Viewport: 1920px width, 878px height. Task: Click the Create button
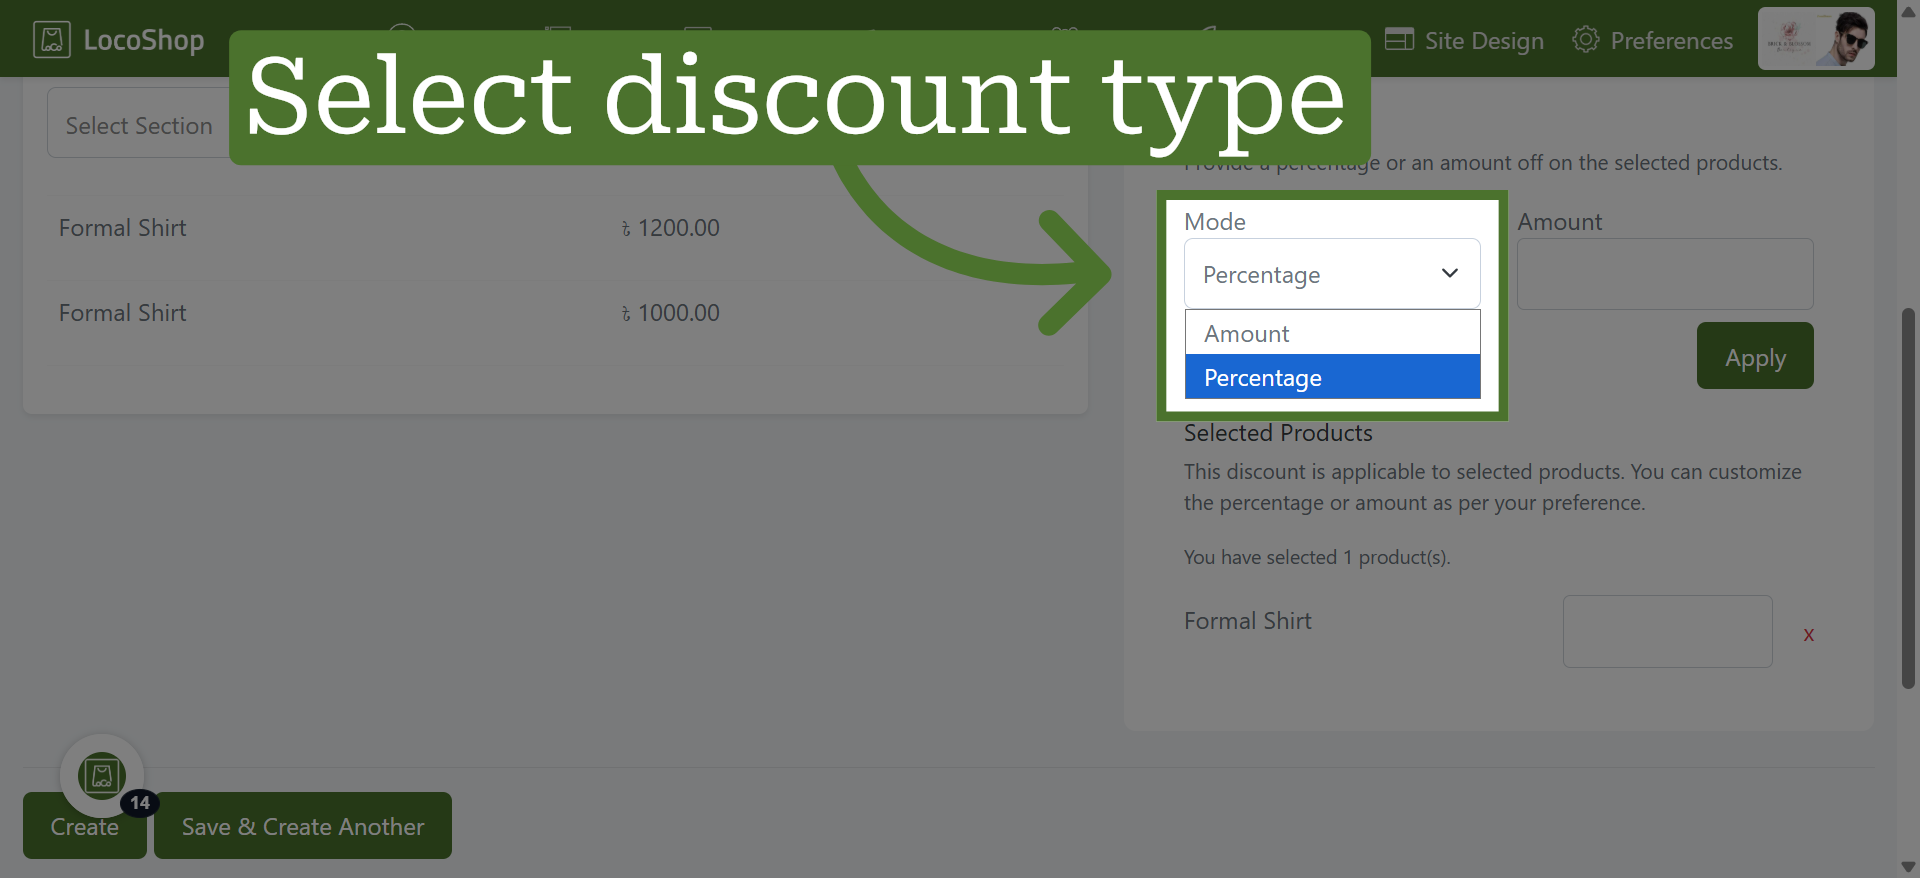coord(85,826)
